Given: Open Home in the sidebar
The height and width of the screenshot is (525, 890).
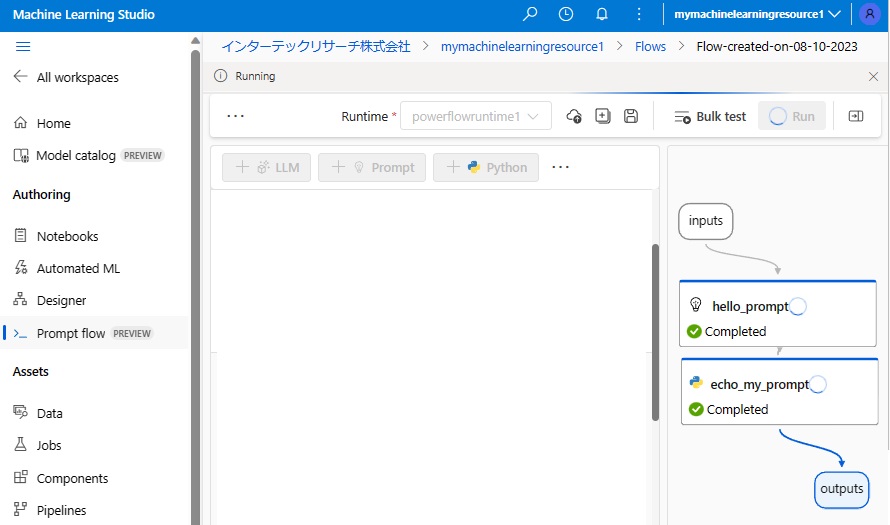Looking at the screenshot, I should point(43,123).
